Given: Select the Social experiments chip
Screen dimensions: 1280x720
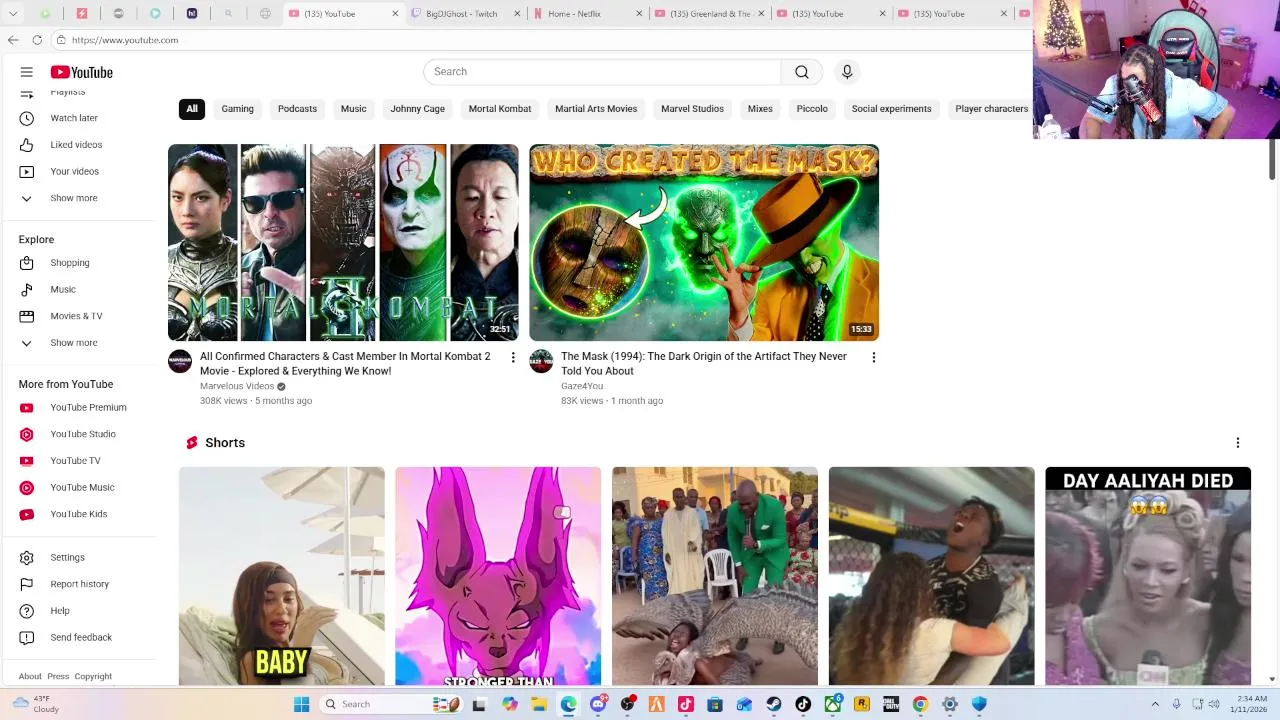Looking at the screenshot, I should click(x=891, y=109).
